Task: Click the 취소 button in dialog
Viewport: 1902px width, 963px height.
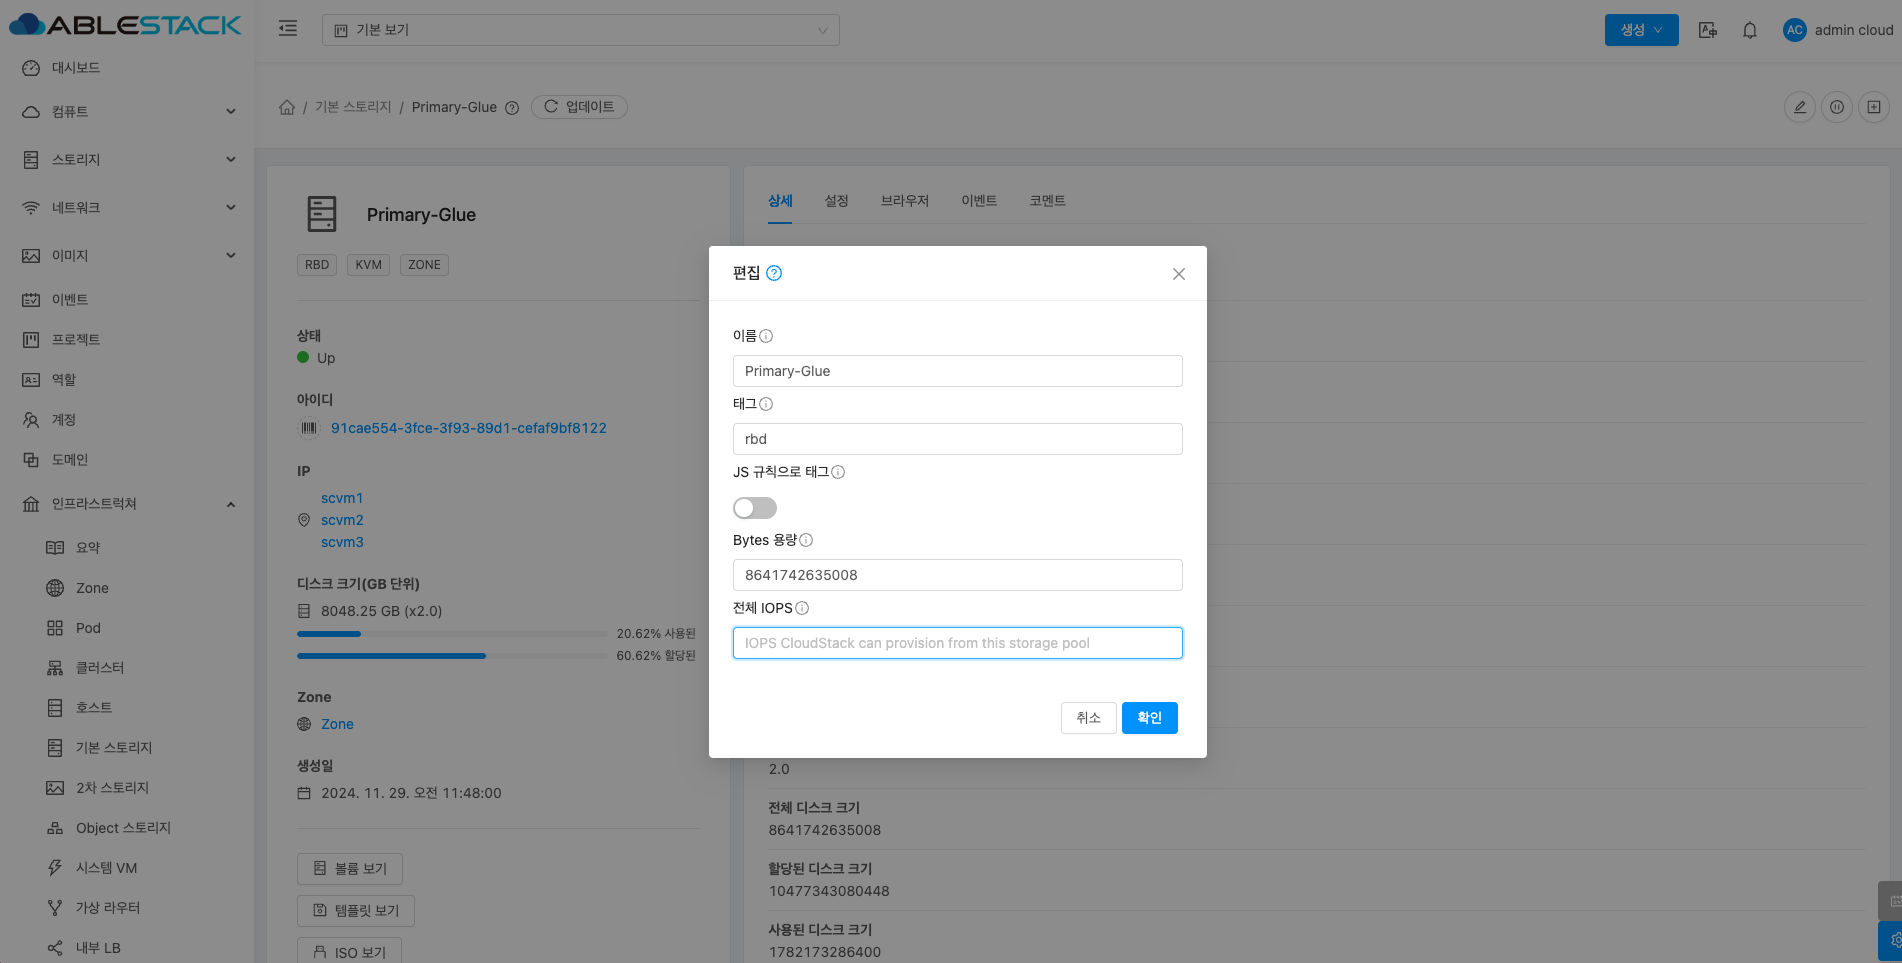Action: [1088, 718]
